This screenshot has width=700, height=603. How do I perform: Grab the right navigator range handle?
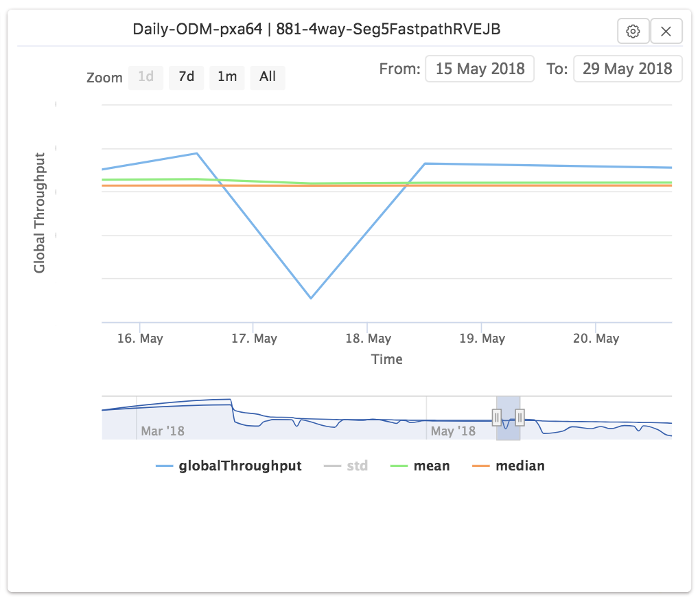click(520, 417)
